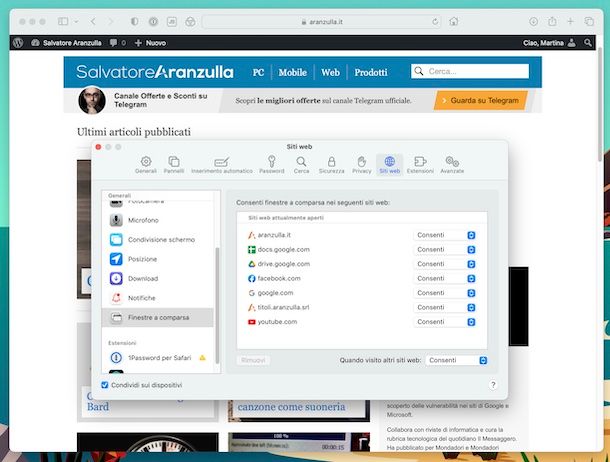Open permission dropdown for docs.google.com
Screen dimensions: 610x462
444,250
